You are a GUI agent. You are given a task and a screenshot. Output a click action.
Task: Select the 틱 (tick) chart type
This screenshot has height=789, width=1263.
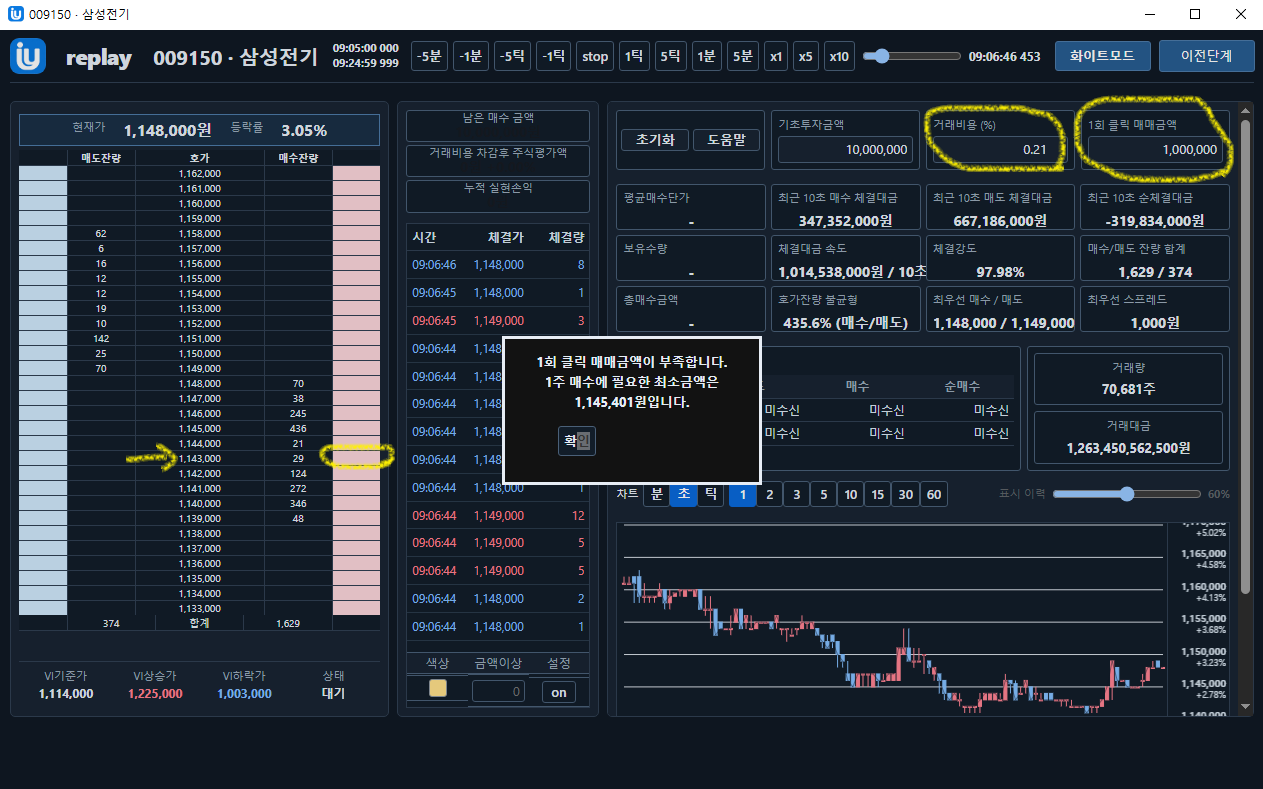(710, 494)
